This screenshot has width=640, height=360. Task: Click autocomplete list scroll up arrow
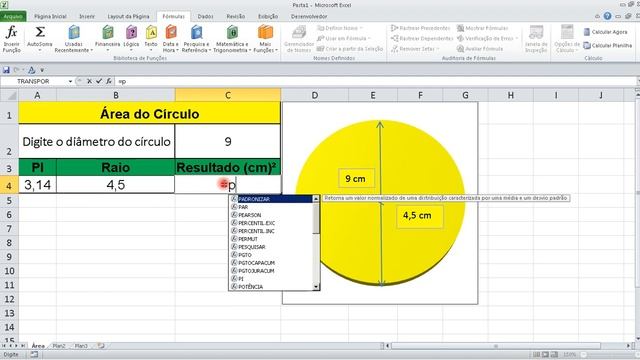click(x=316, y=199)
